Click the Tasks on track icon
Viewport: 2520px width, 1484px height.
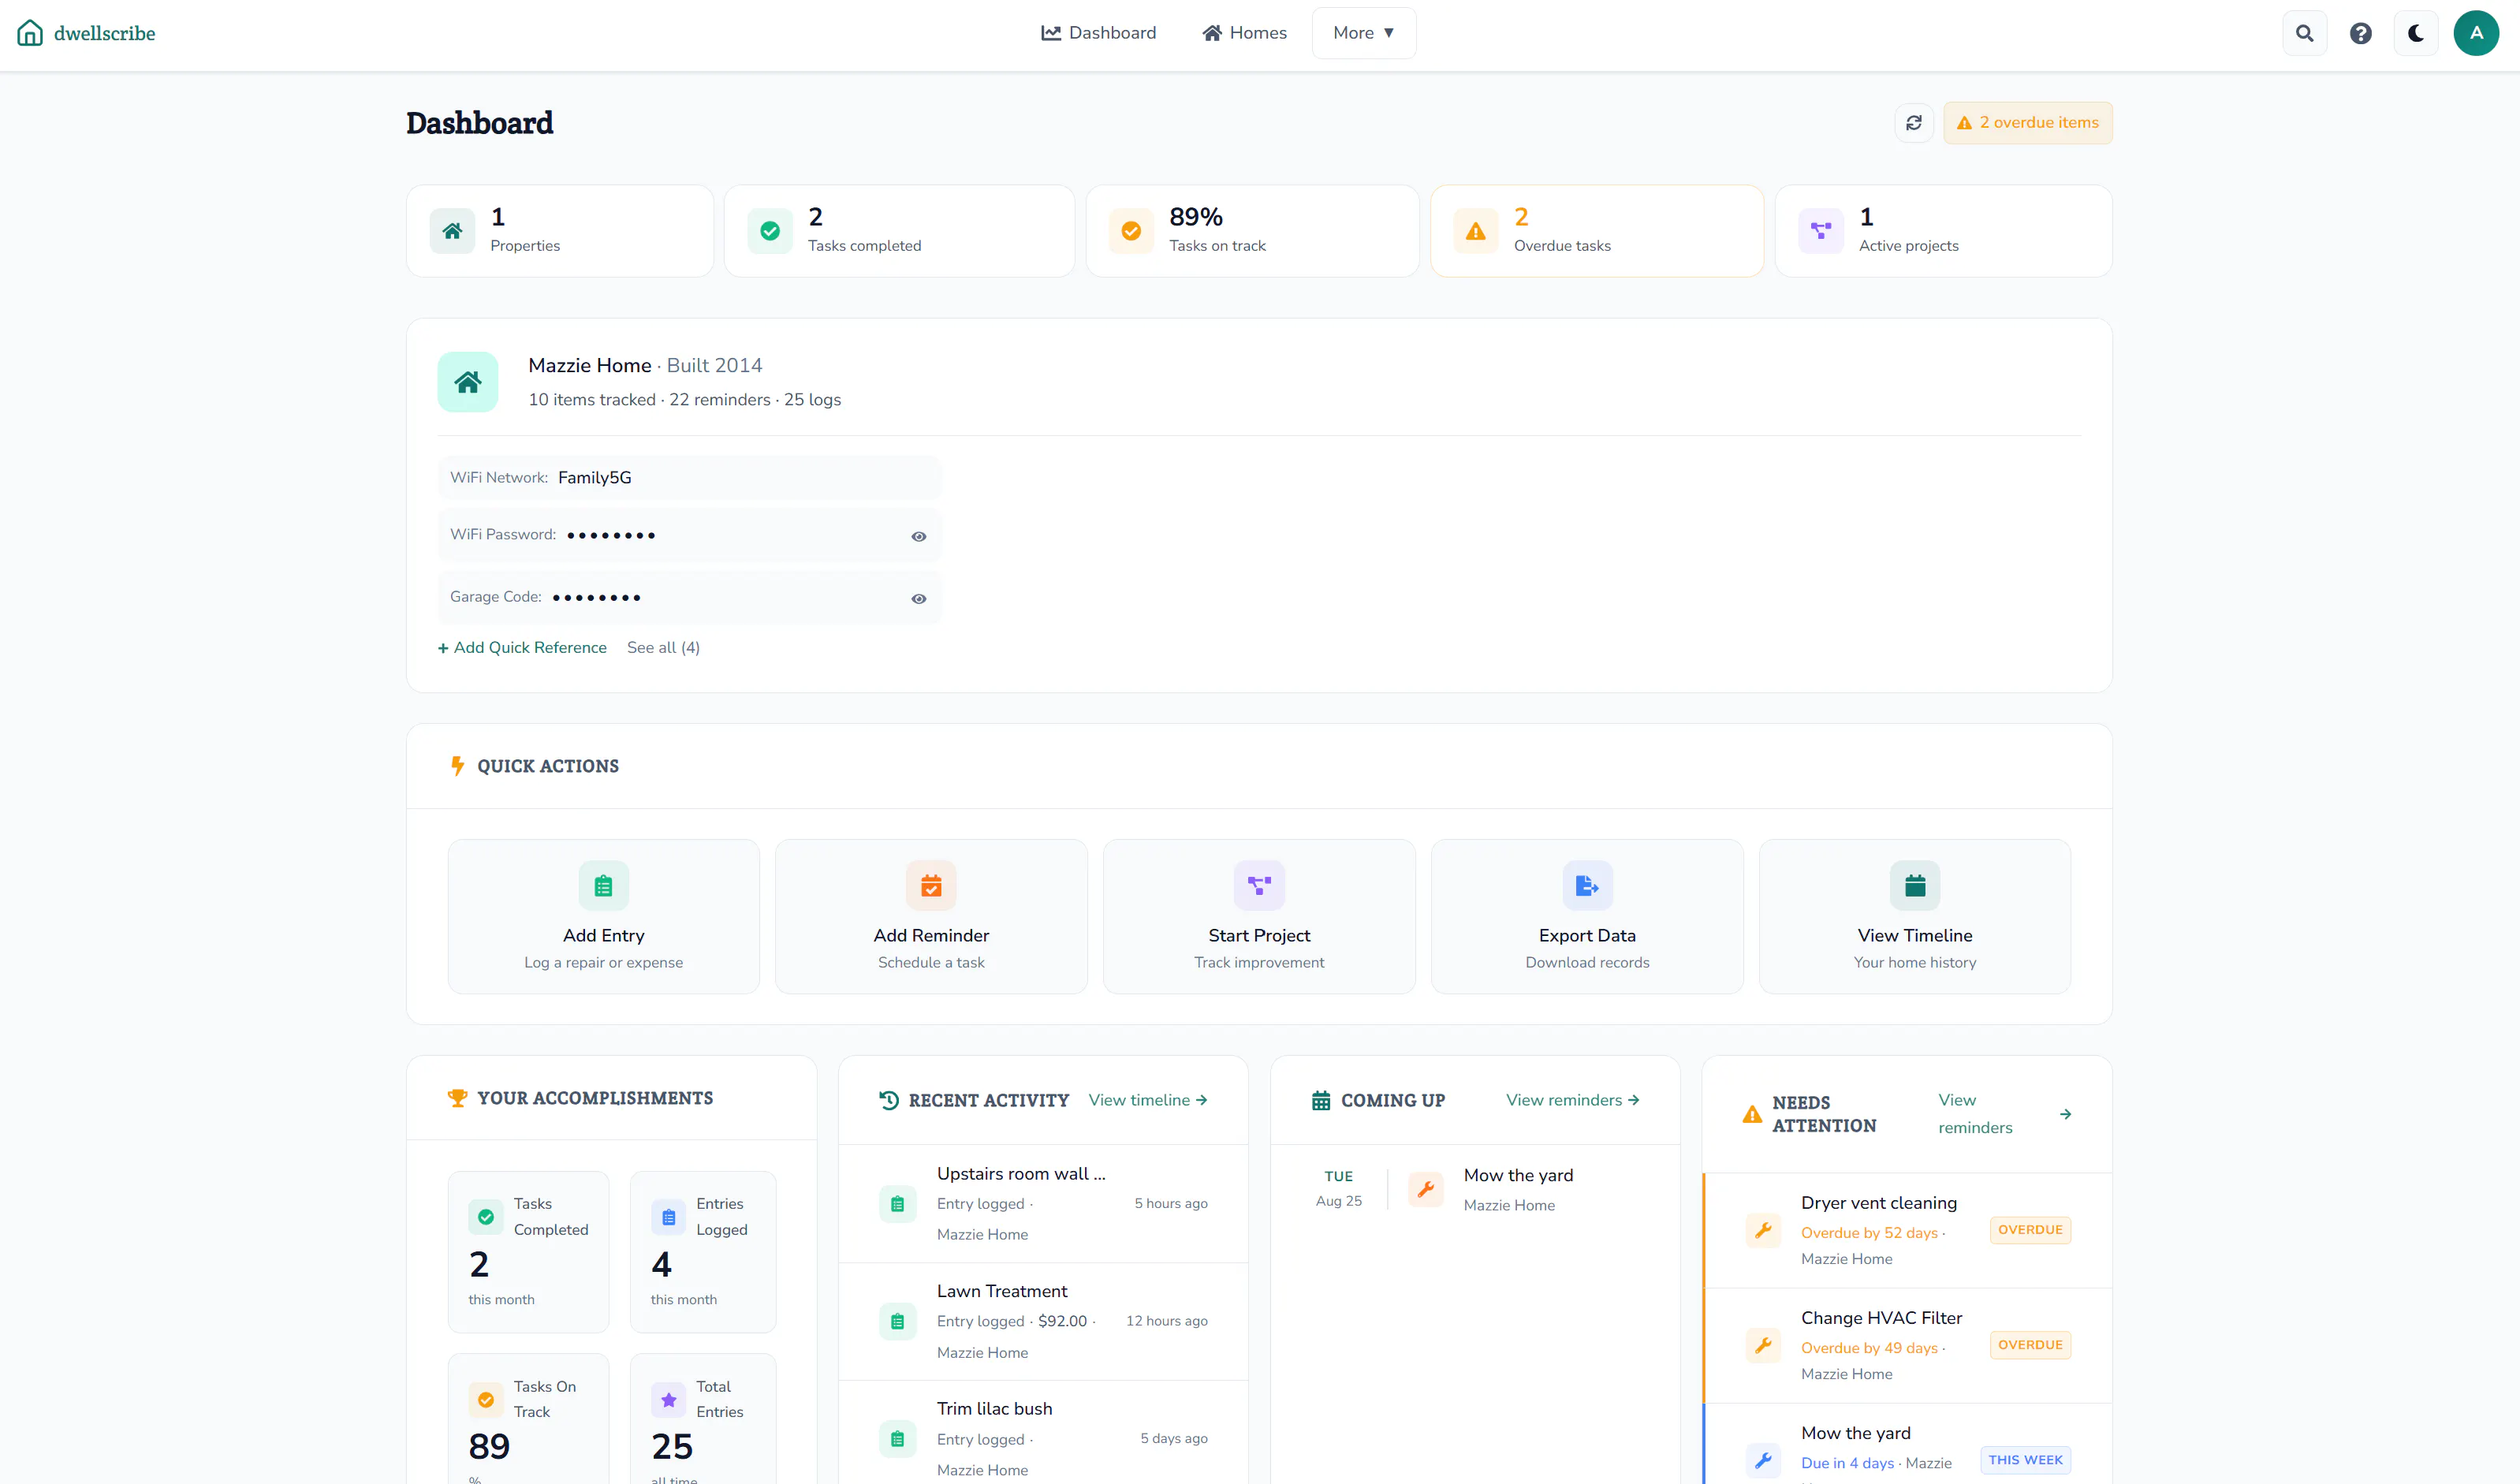click(x=1131, y=231)
